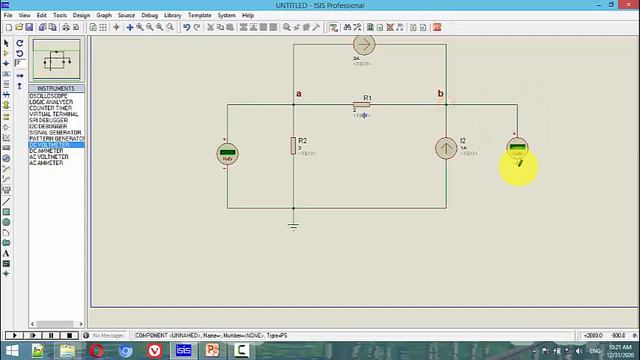The image size is (640, 360).
Task: Open the Template menu
Action: tap(200, 15)
